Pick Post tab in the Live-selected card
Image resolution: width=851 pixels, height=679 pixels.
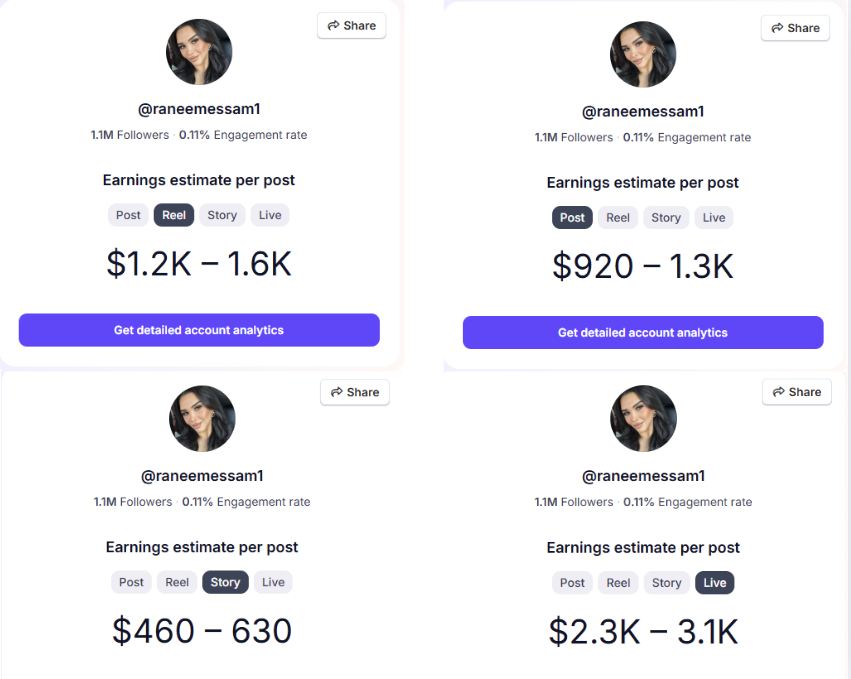click(x=572, y=582)
